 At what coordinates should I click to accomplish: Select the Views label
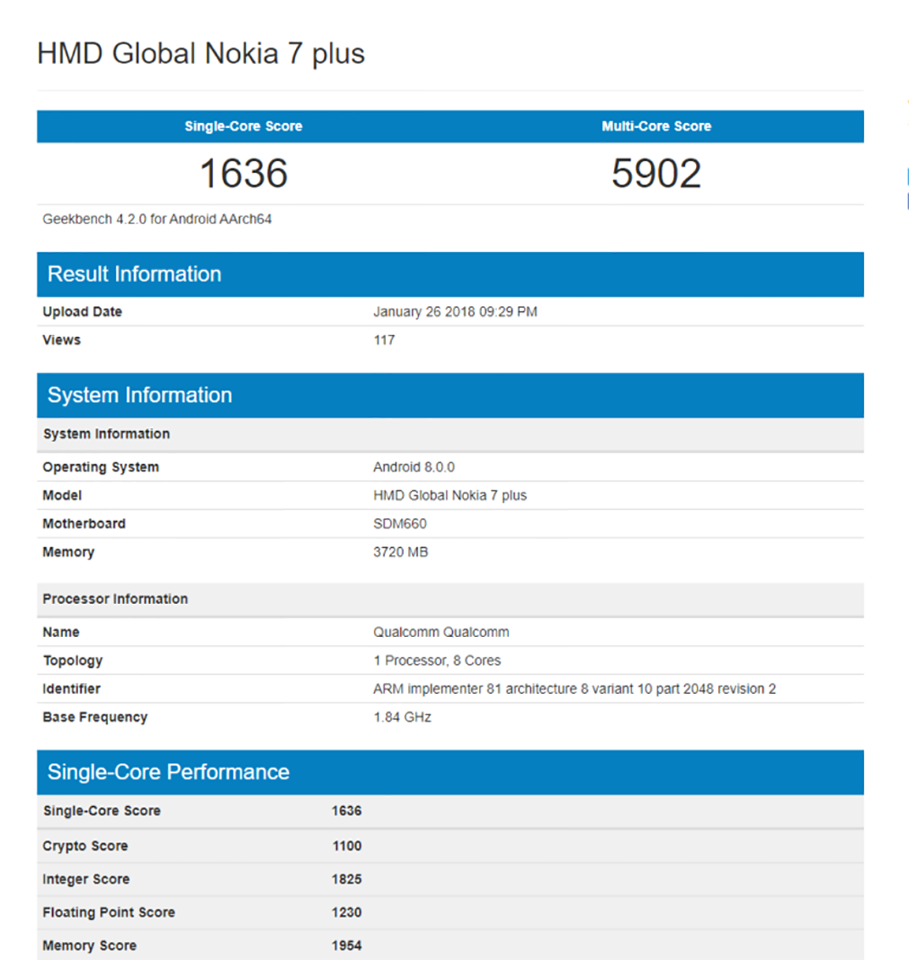(61, 340)
